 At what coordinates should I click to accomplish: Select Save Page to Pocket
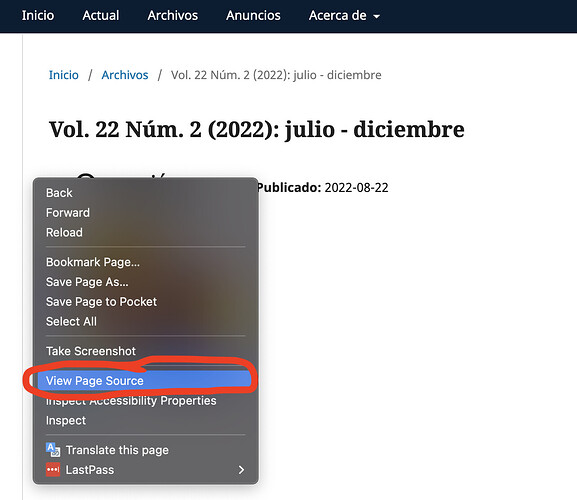click(x=144, y=302)
